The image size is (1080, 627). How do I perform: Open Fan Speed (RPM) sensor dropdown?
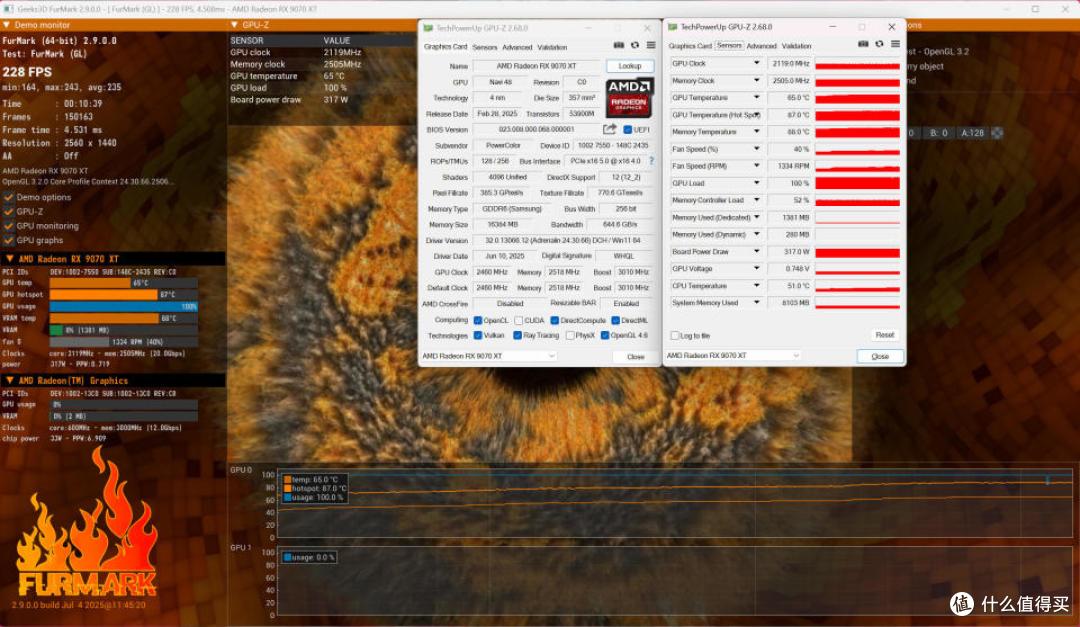(x=756, y=166)
